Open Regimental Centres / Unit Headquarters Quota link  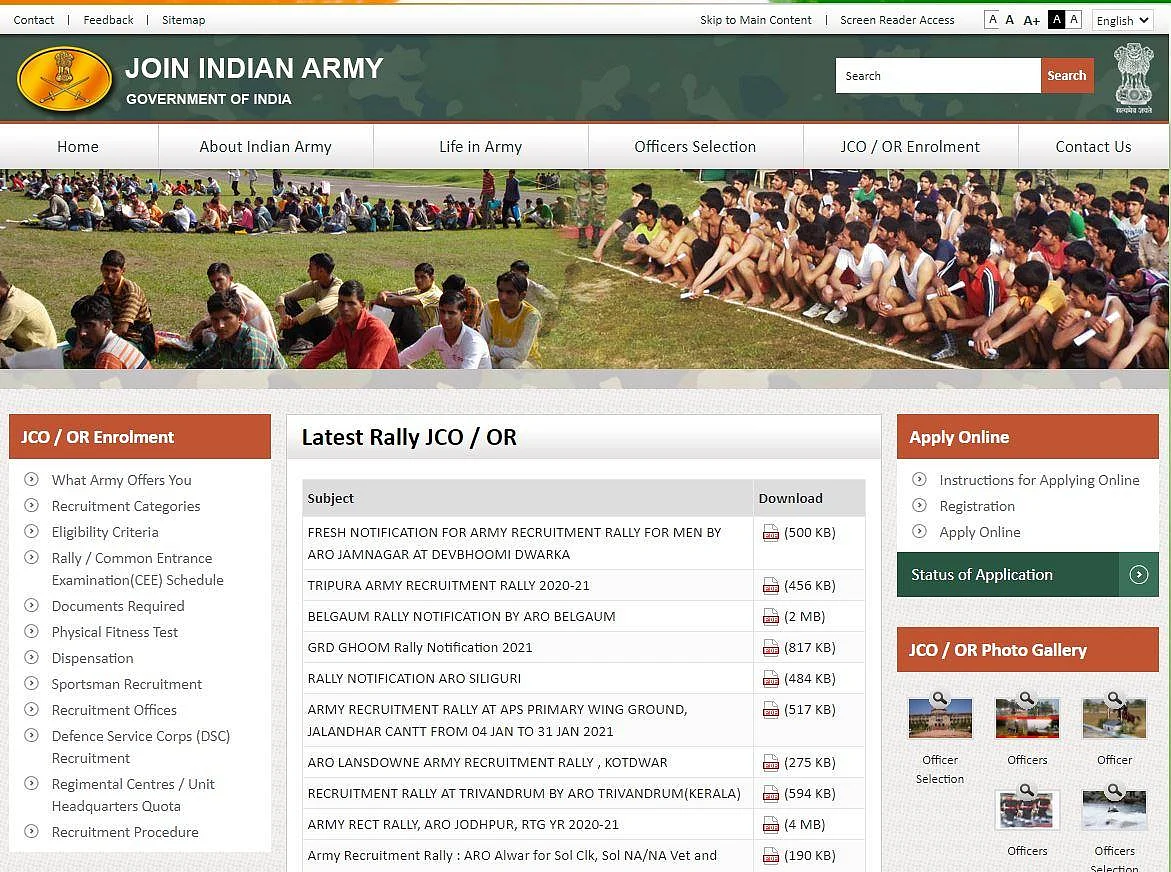click(133, 795)
